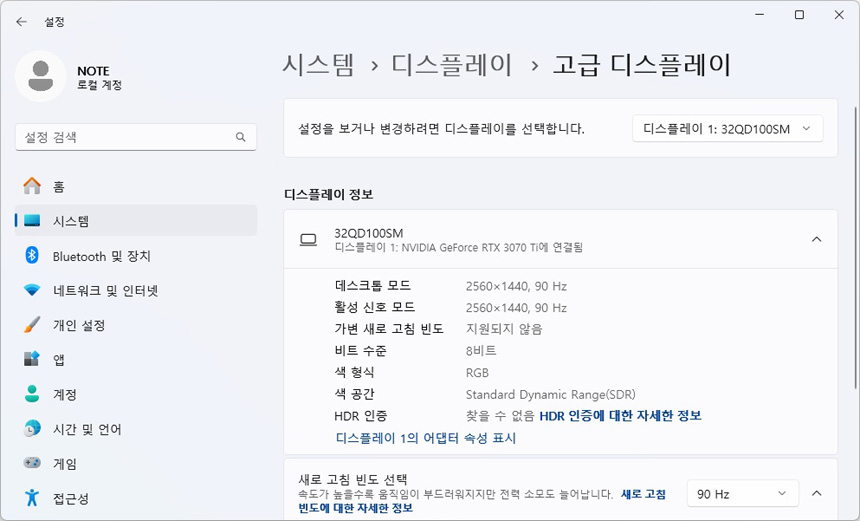Click the search magnifier icon
The height and width of the screenshot is (521, 860).
pos(240,137)
